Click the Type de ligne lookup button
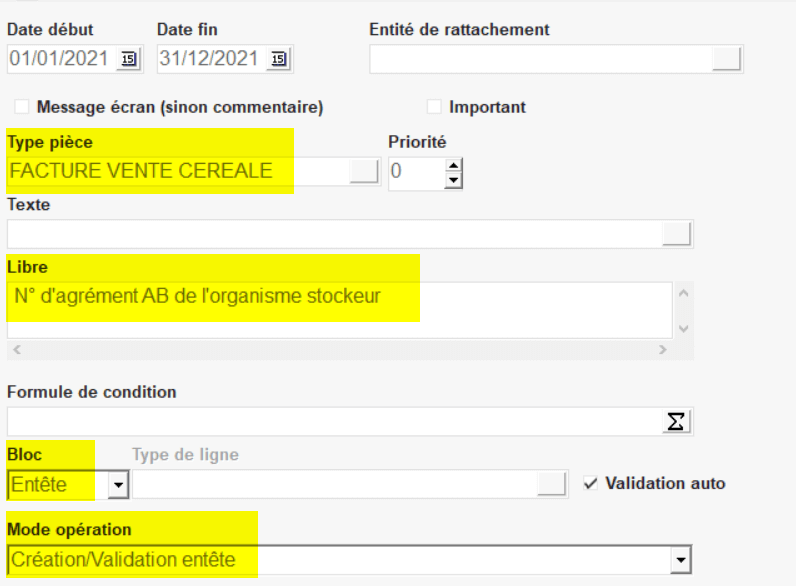This screenshot has height=586, width=796. 553,484
